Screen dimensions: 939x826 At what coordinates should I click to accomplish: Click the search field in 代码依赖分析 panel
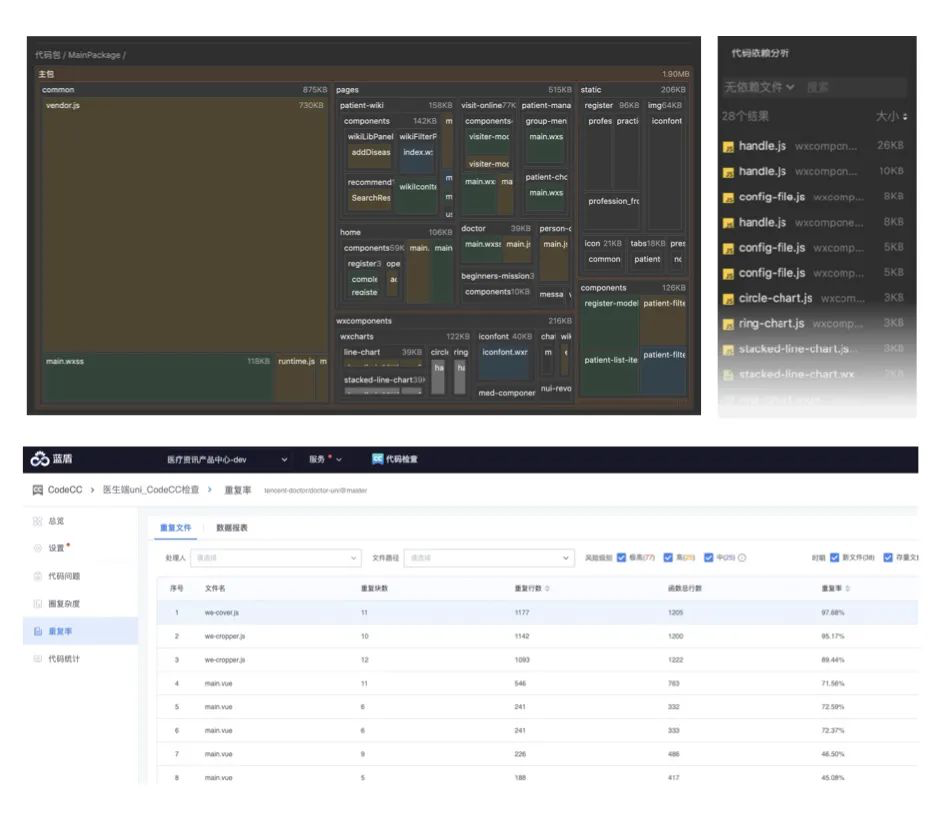click(x=853, y=87)
